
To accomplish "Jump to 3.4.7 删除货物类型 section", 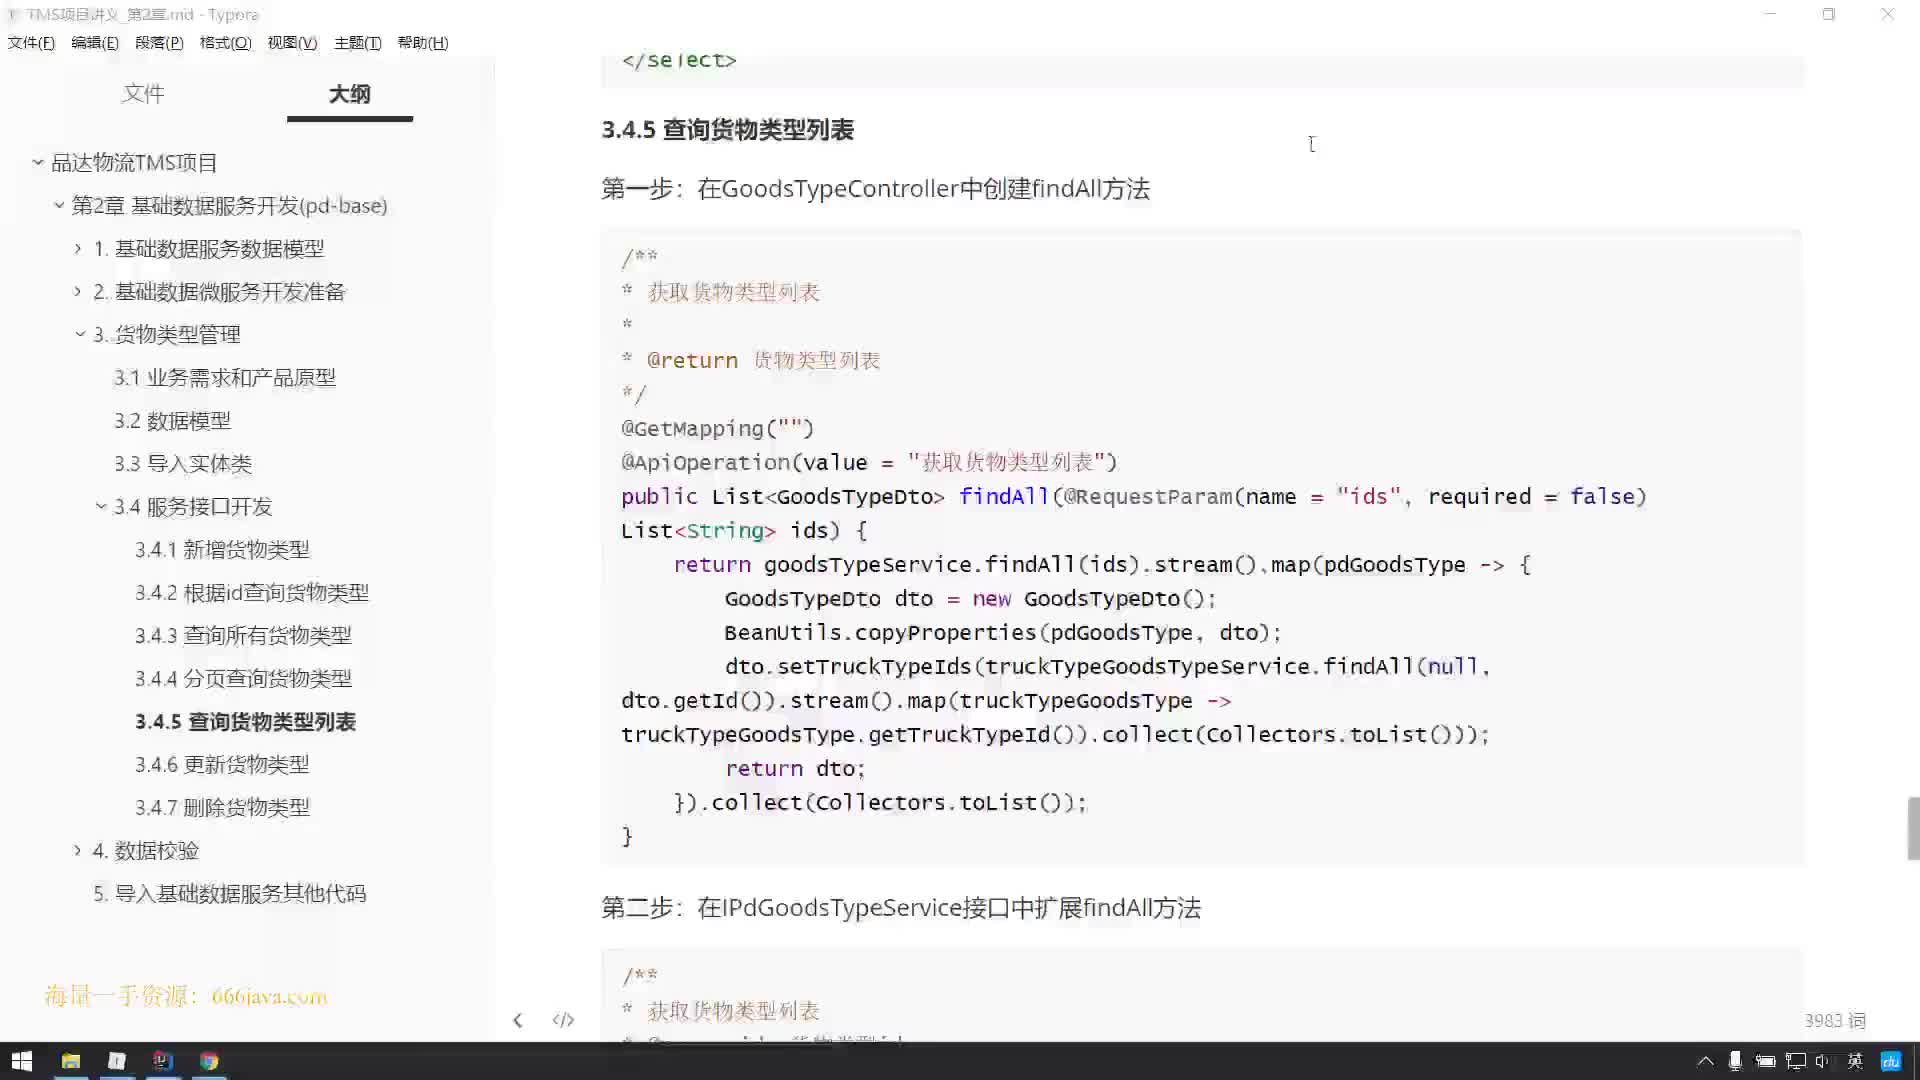I will pos(222,807).
